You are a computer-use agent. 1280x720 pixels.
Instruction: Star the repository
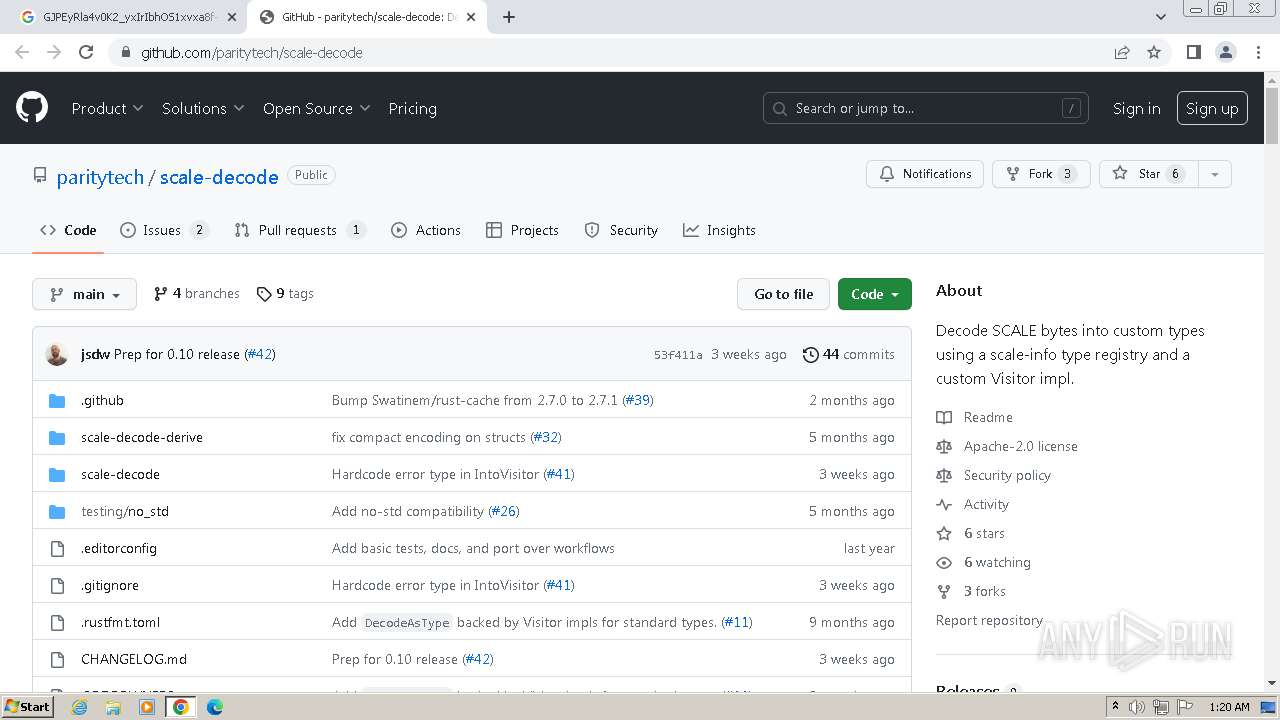1148,174
